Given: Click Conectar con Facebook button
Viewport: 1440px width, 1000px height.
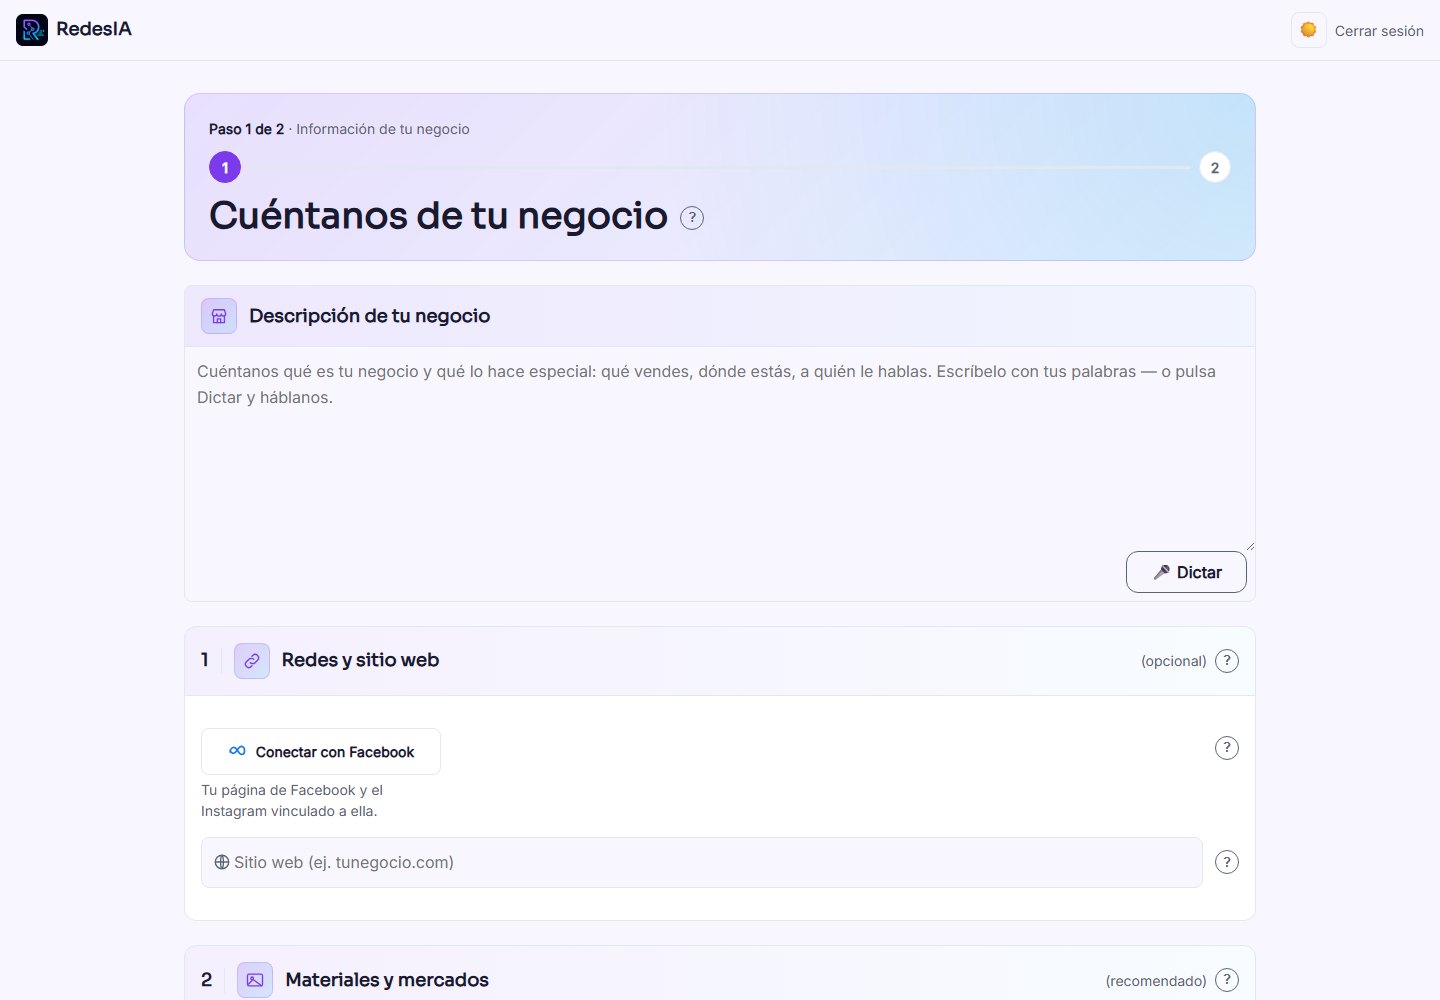Looking at the screenshot, I should pos(321,751).
